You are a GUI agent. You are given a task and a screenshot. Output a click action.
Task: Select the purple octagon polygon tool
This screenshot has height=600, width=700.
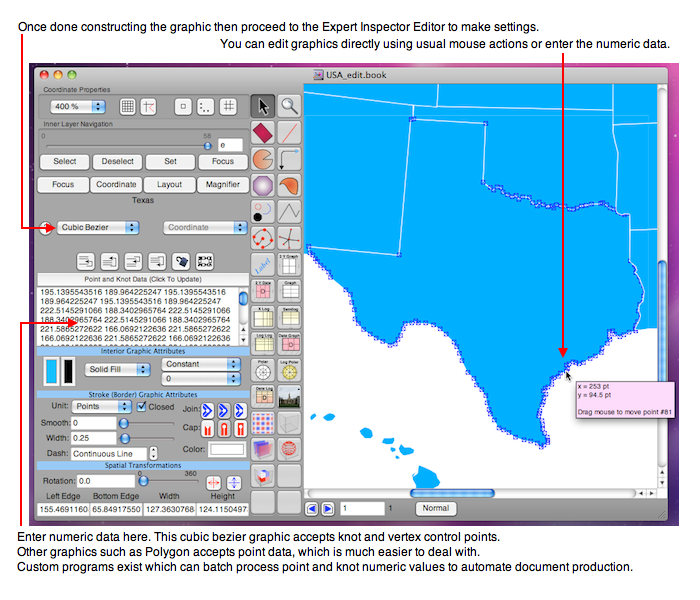pyautogui.click(x=262, y=186)
